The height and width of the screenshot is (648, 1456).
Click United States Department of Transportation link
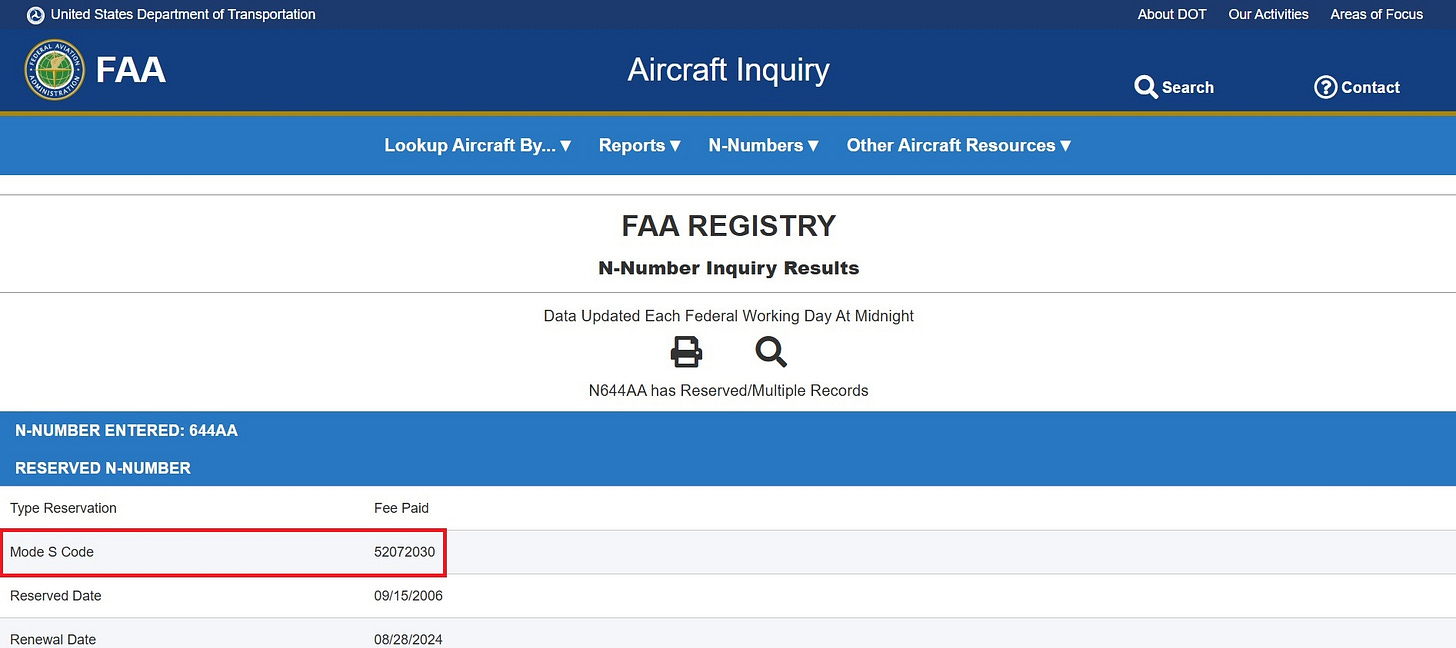pyautogui.click(x=183, y=14)
